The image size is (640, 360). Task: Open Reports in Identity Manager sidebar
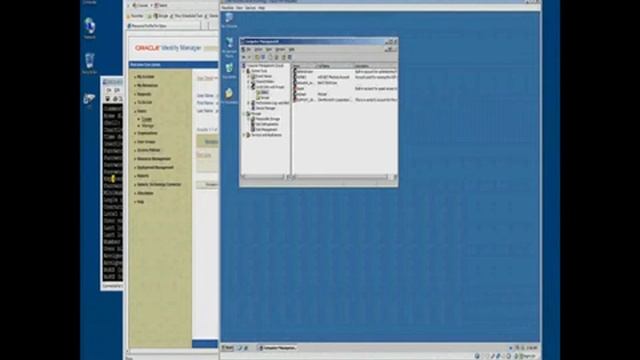pos(143,176)
